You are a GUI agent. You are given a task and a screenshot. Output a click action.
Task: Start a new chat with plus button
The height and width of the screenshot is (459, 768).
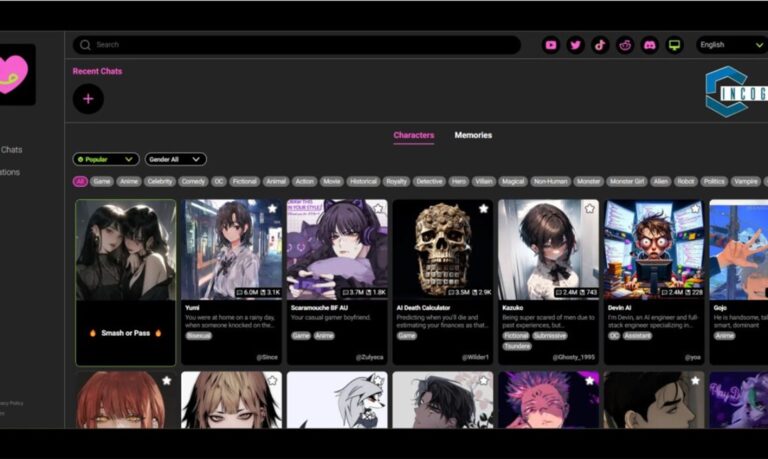click(88, 99)
